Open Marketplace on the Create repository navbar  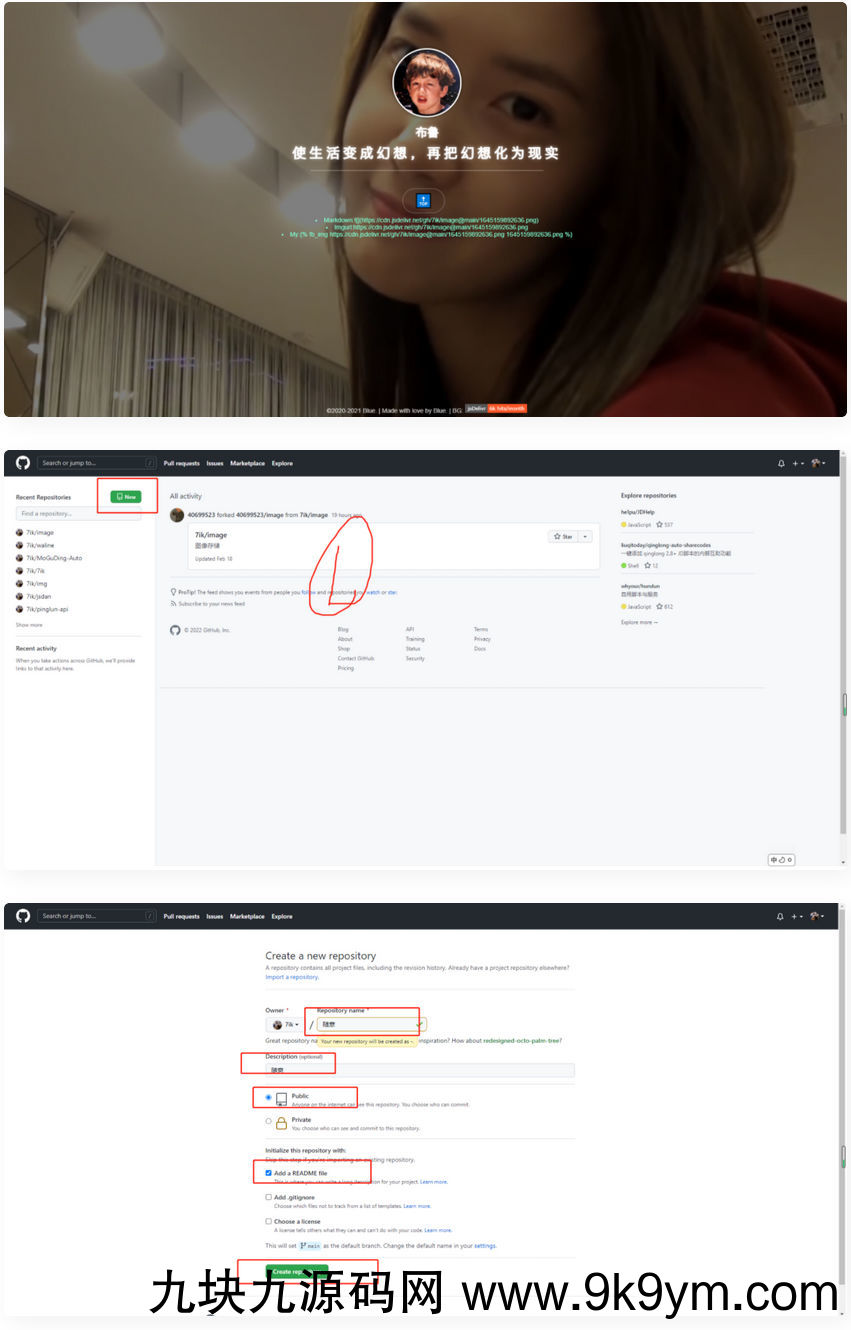click(x=247, y=916)
